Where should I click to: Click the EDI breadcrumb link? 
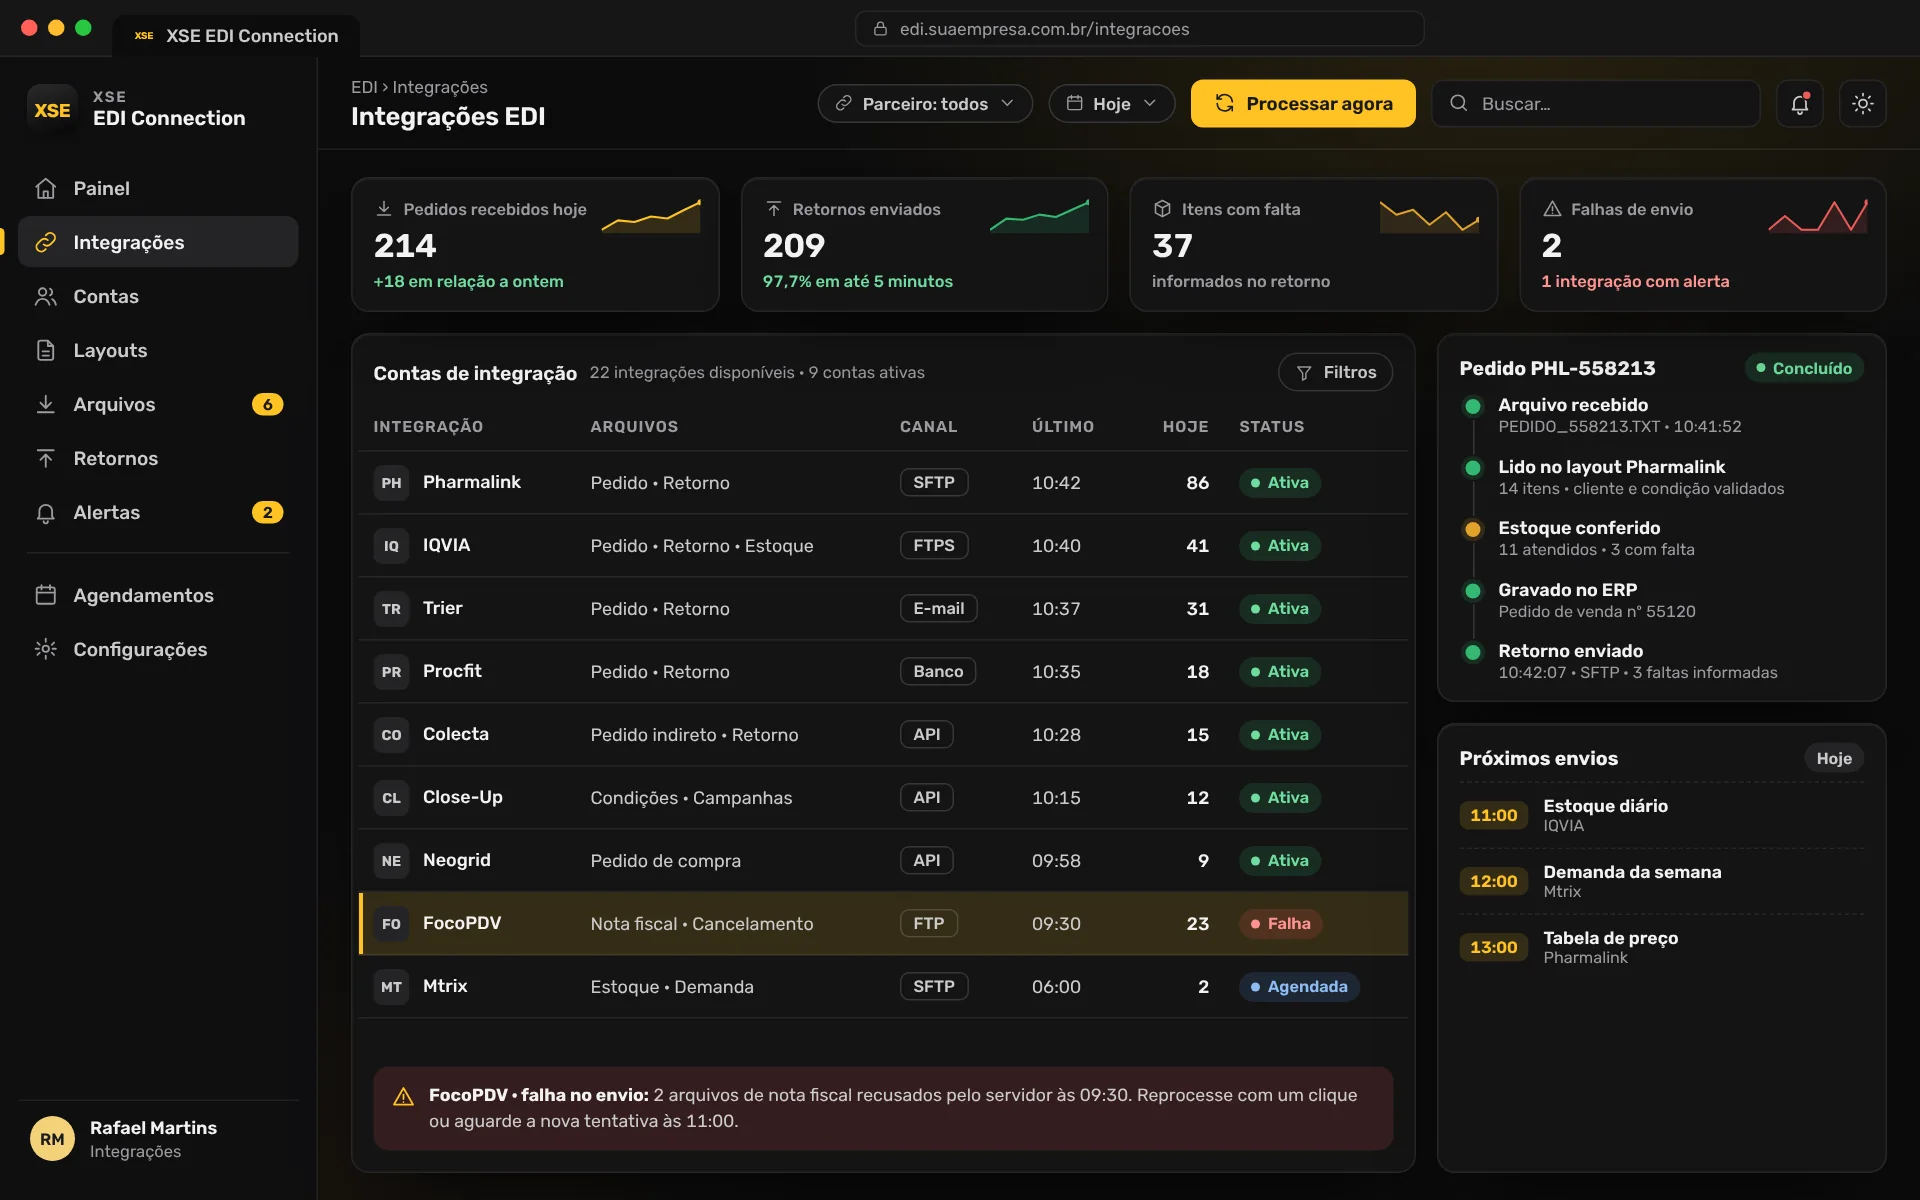[x=364, y=87]
